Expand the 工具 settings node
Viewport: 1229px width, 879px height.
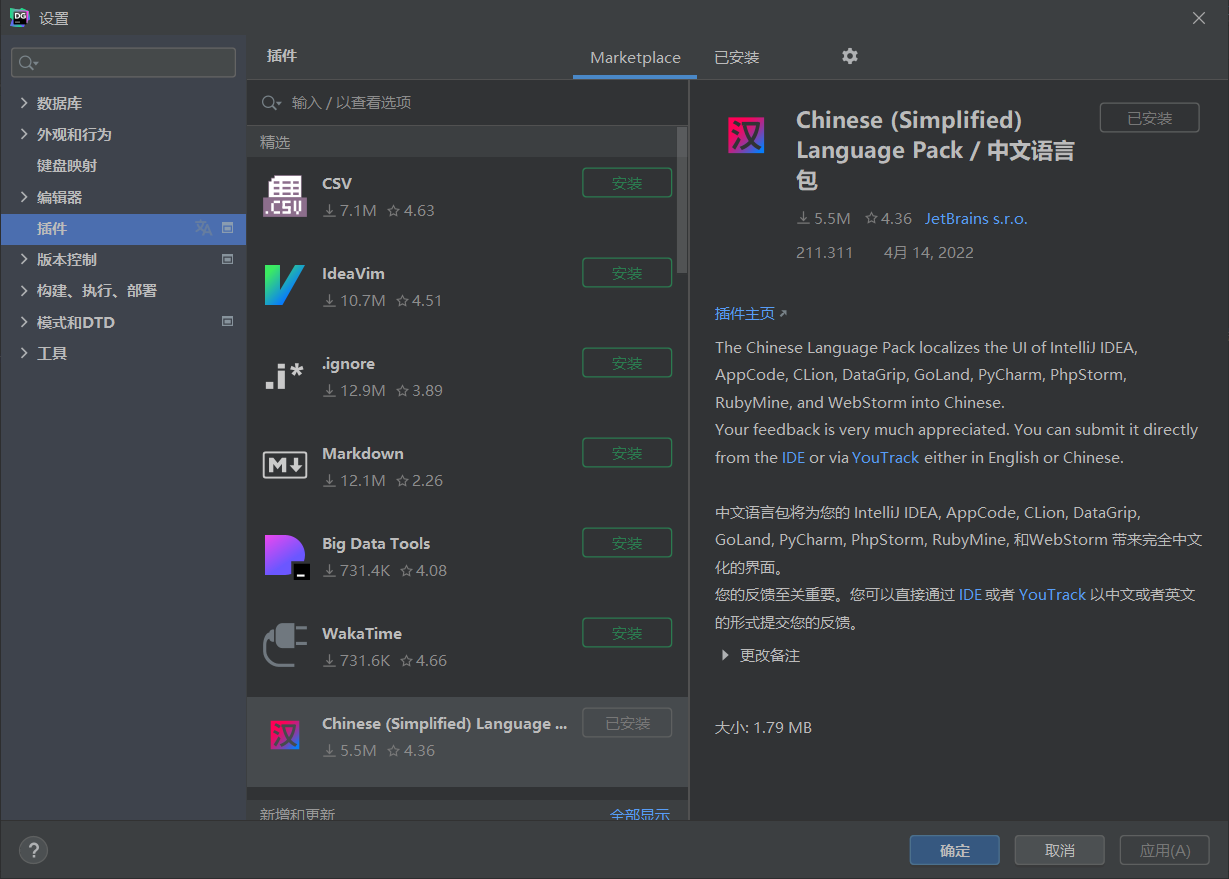point(25,353)
